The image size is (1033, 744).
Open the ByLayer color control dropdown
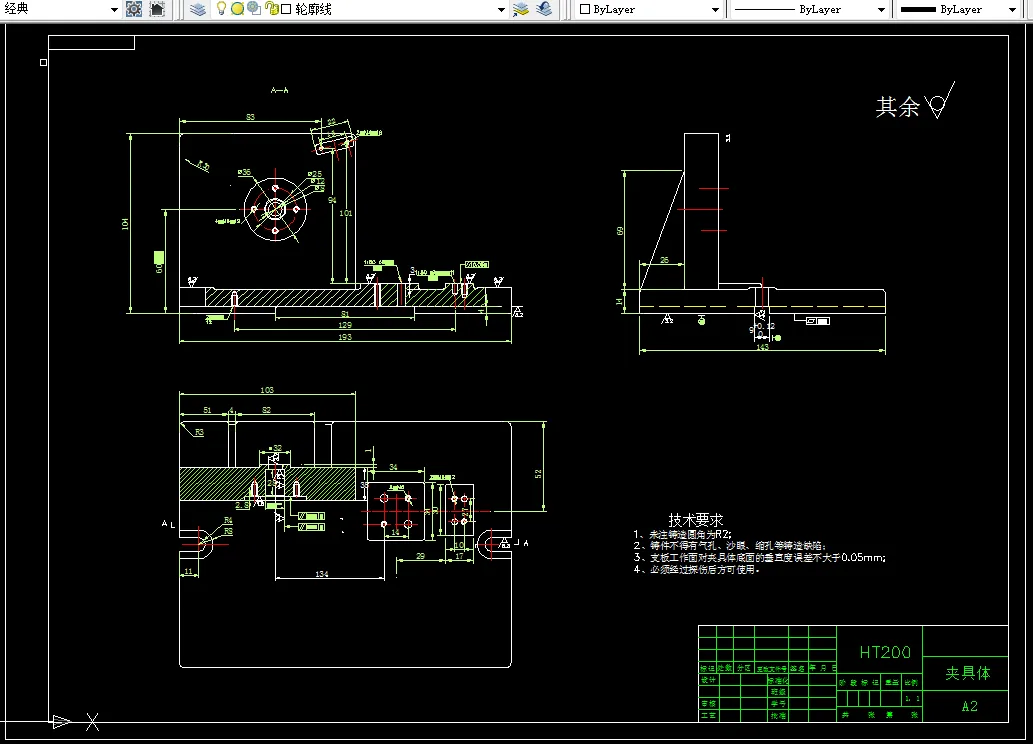coord(715,9)
